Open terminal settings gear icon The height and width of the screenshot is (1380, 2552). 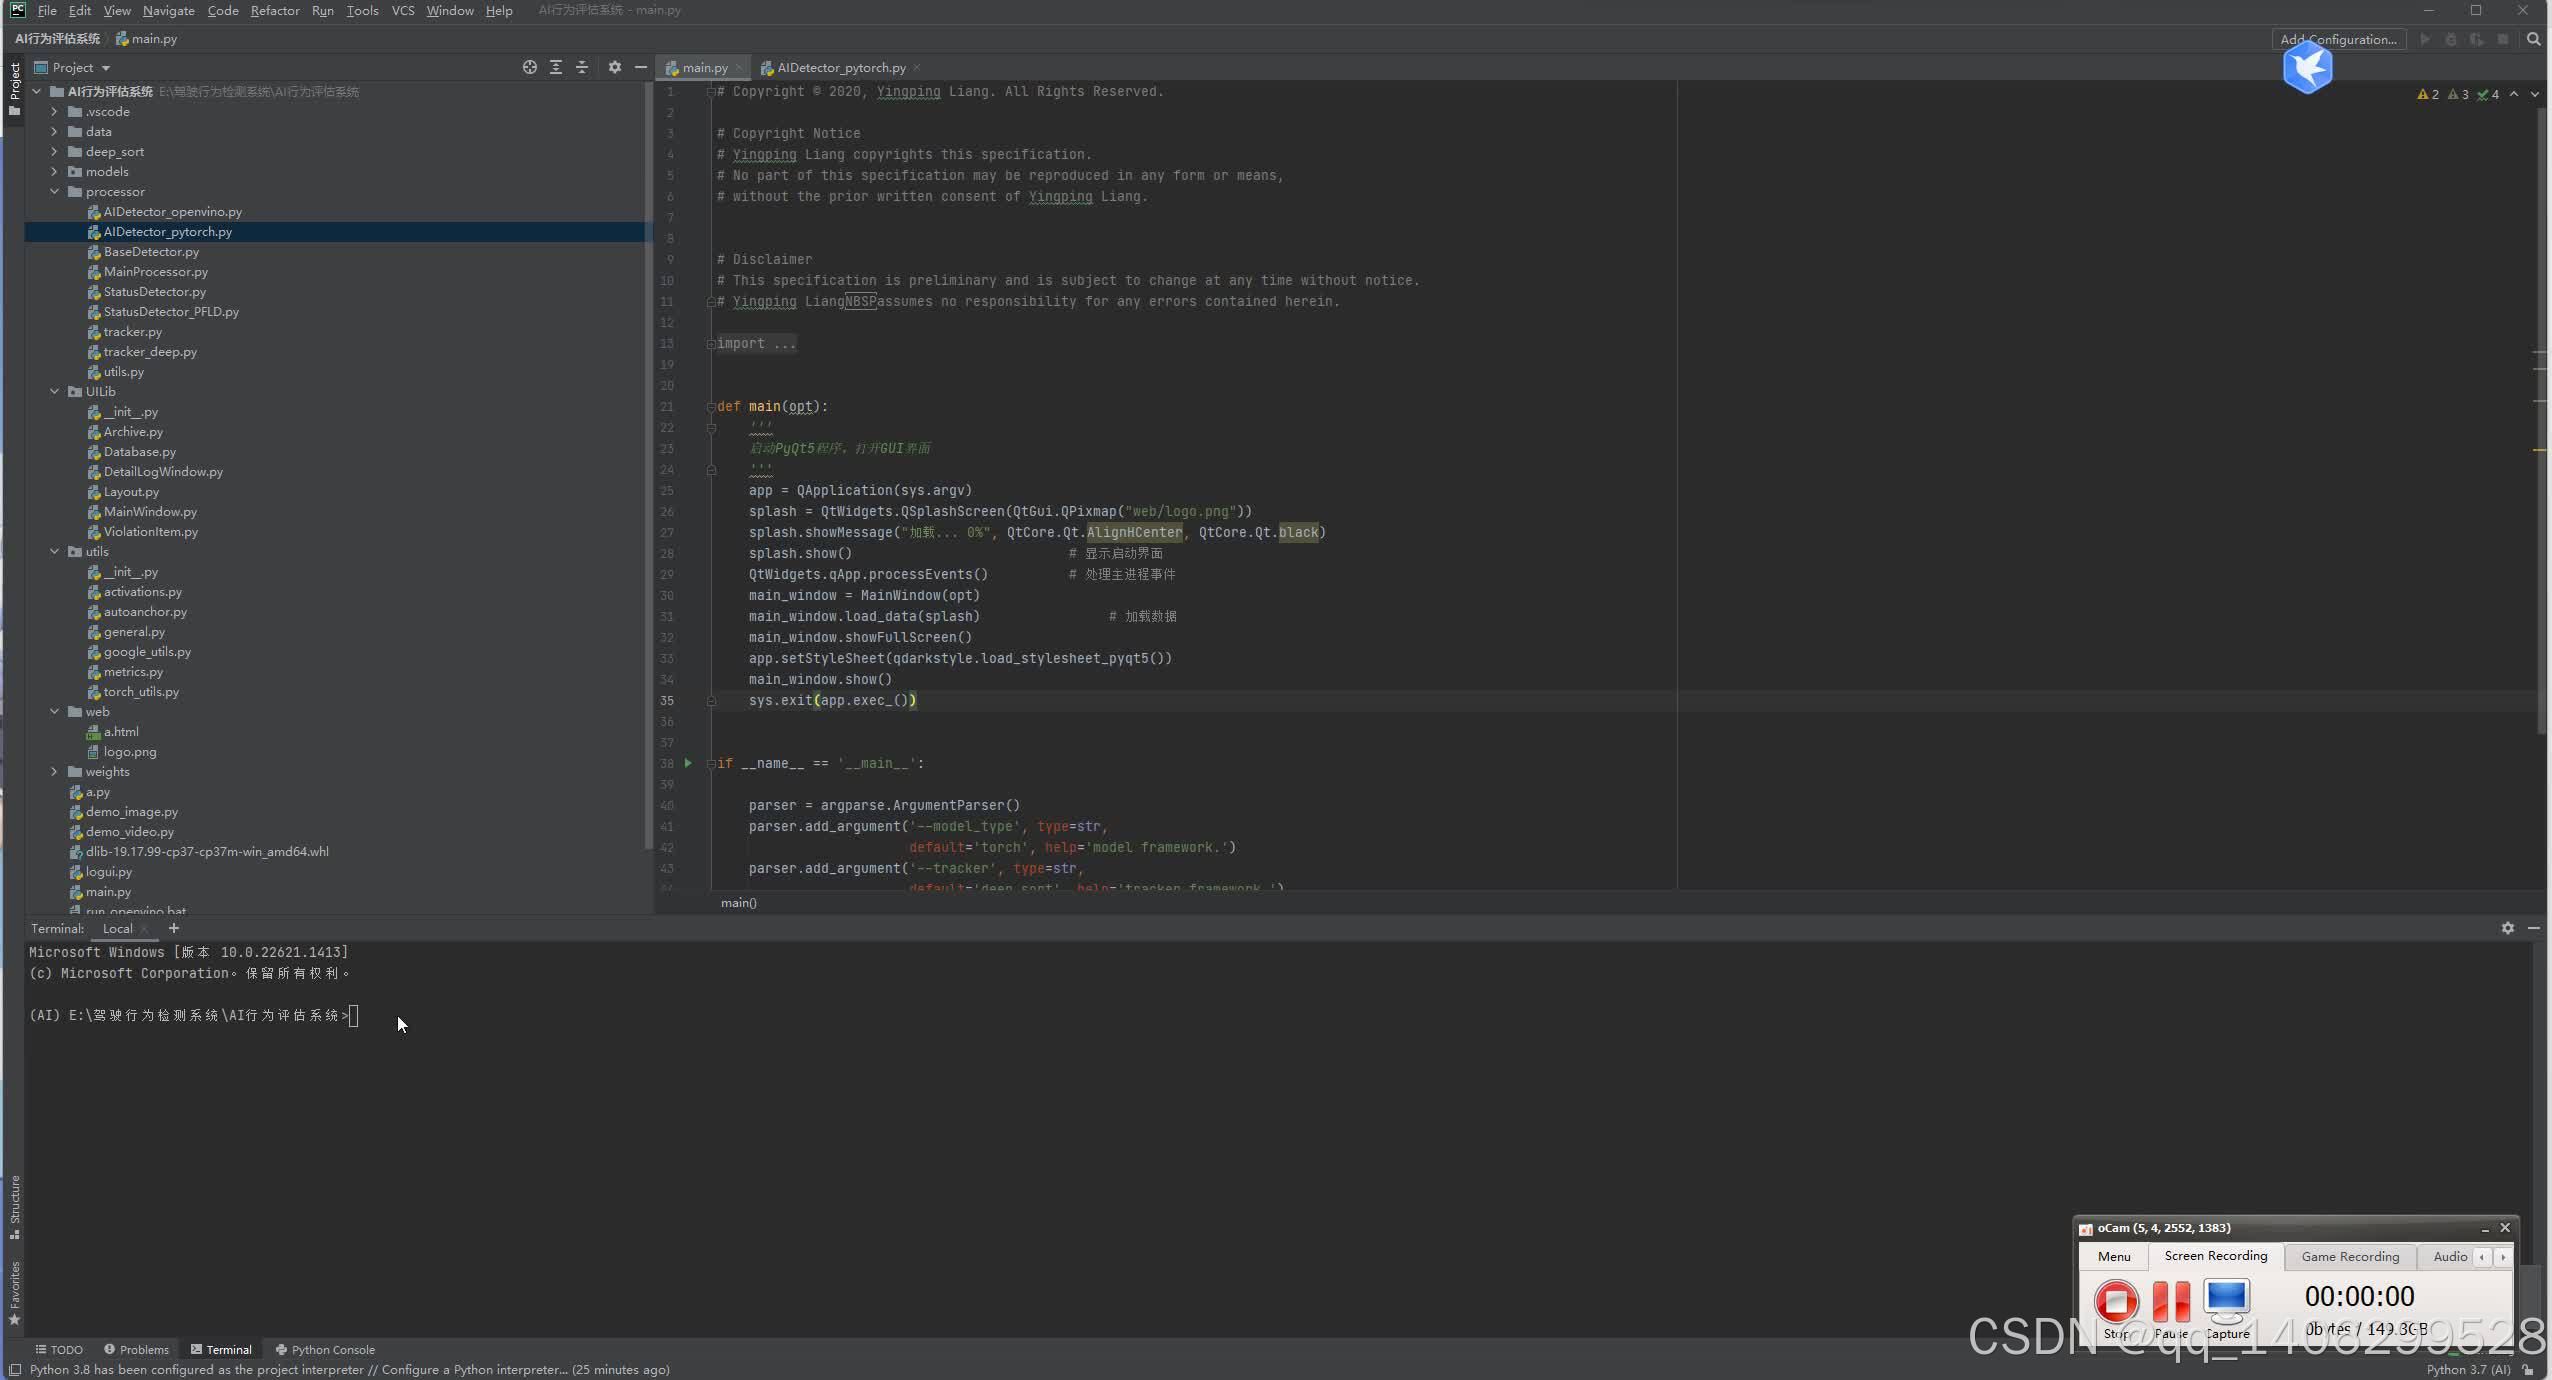coord(2507,928)
